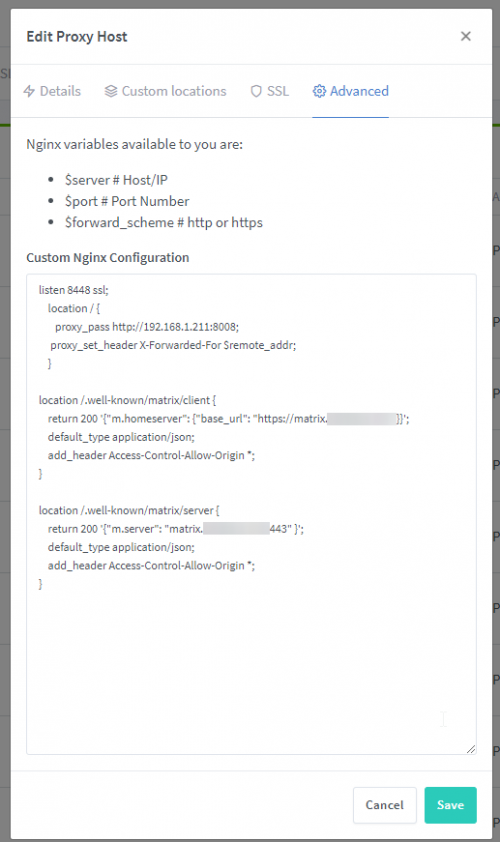Click the proxy_set_header X-Forwarded-For line
500x842 pixels.
pos(173,345)
